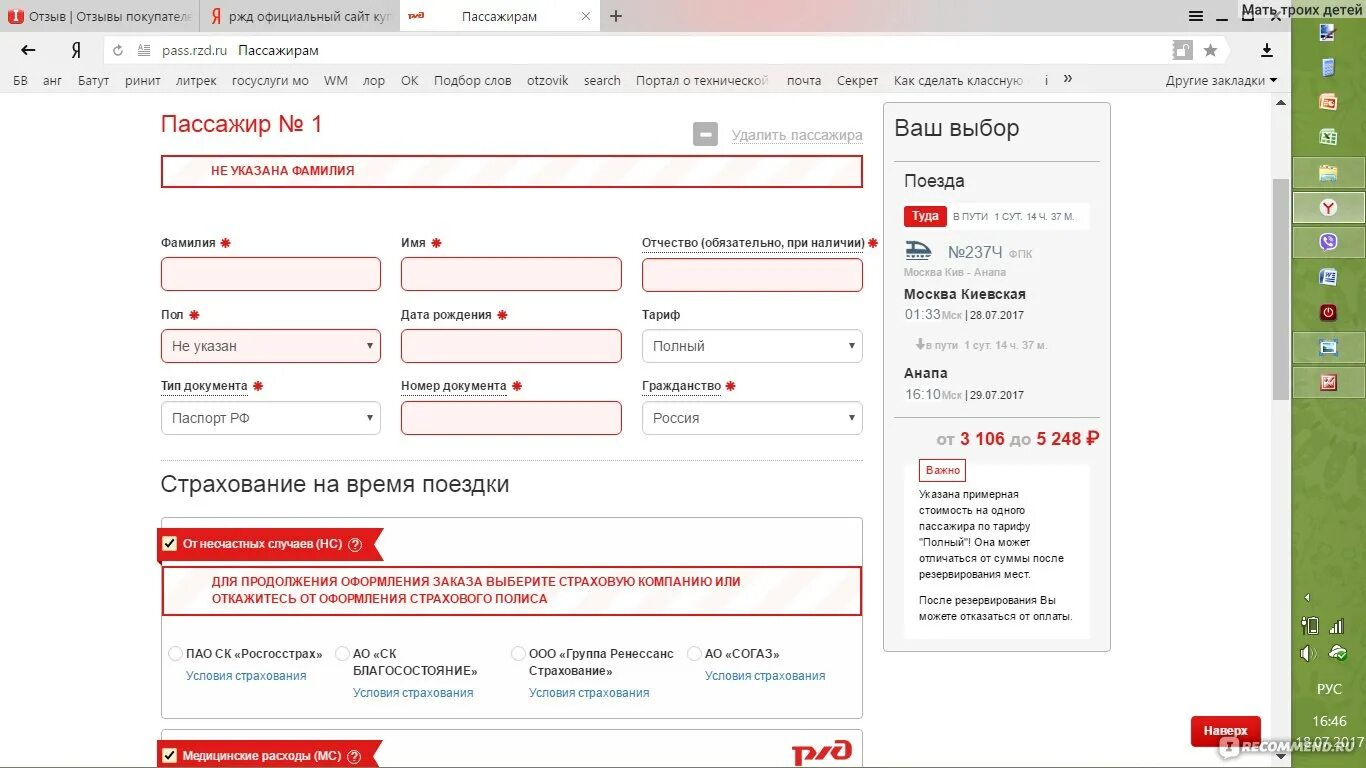Close the Пассажирам tab
This screenshot has height=768, width=1366.
pos(586,16)
